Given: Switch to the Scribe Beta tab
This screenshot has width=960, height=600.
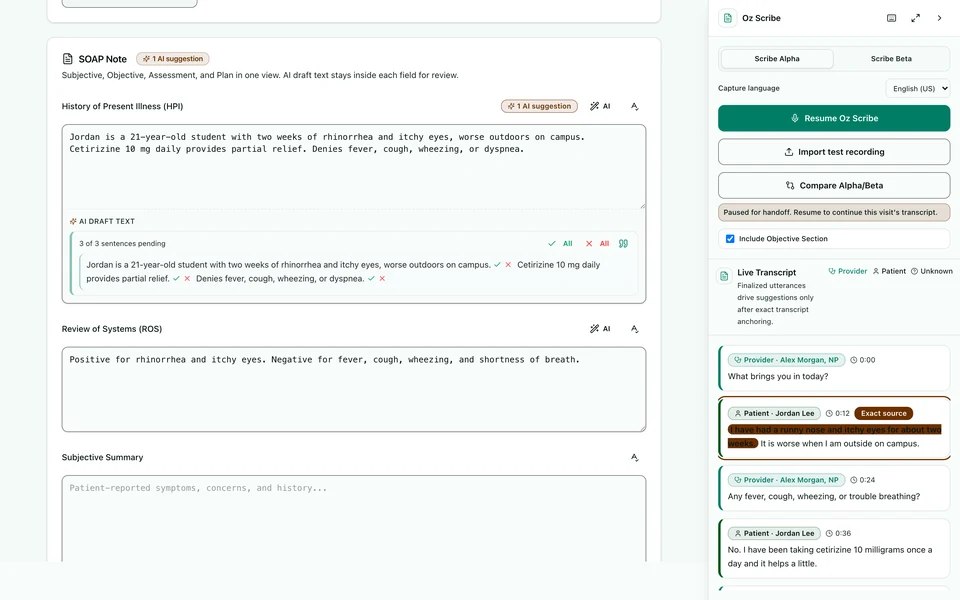Looking at the screenshot, I should click(x=891, y=59).
